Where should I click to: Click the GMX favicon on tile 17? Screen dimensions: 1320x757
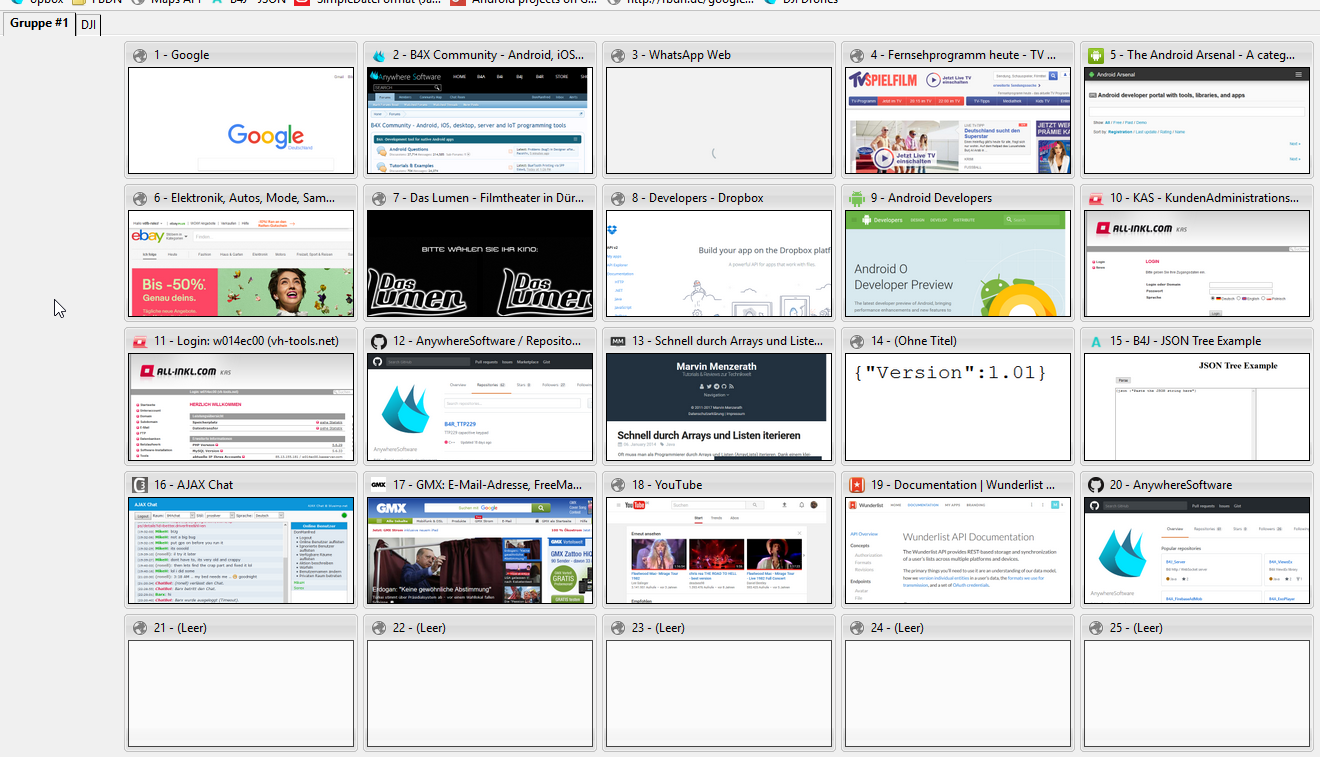379,485
